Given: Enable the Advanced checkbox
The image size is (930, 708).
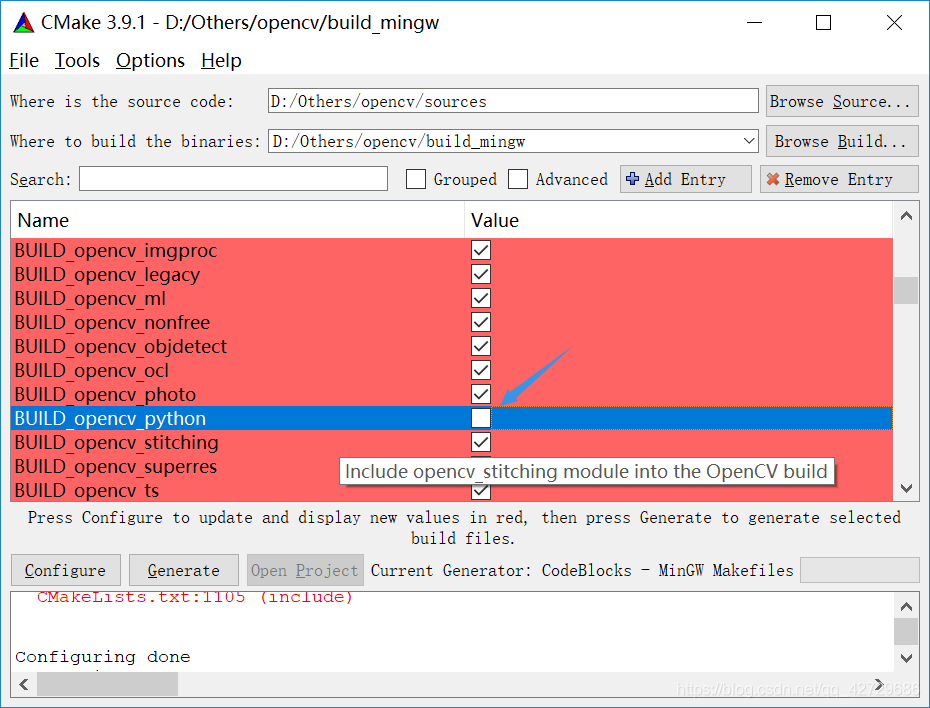Looking at the screenshot, I should 518,179.
